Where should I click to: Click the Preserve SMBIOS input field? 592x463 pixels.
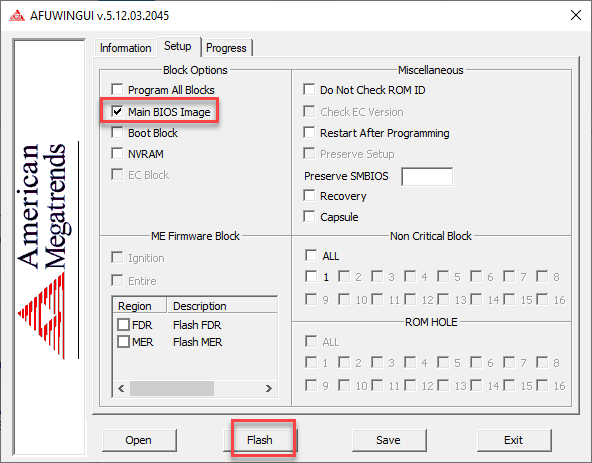[427, 176]
